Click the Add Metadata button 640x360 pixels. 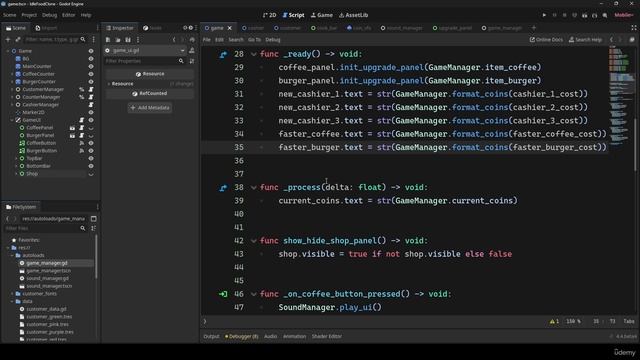150,108
